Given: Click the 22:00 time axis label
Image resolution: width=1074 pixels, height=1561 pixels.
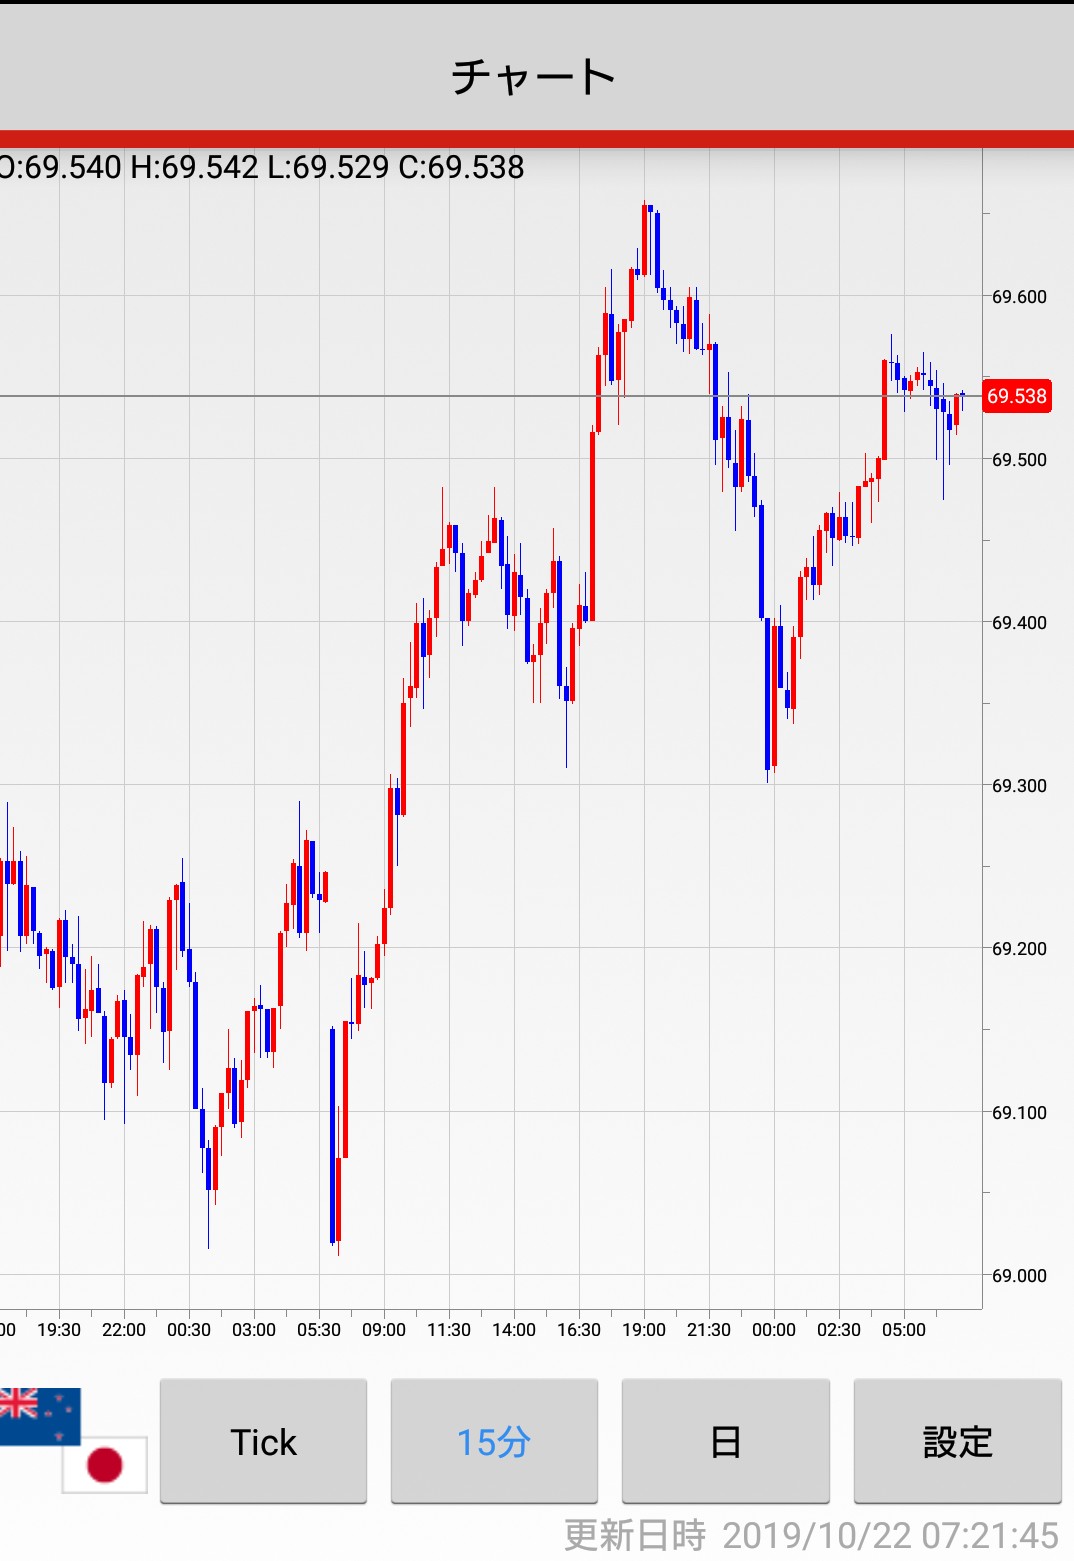Looking at the screenshot, I should 123,1330.
